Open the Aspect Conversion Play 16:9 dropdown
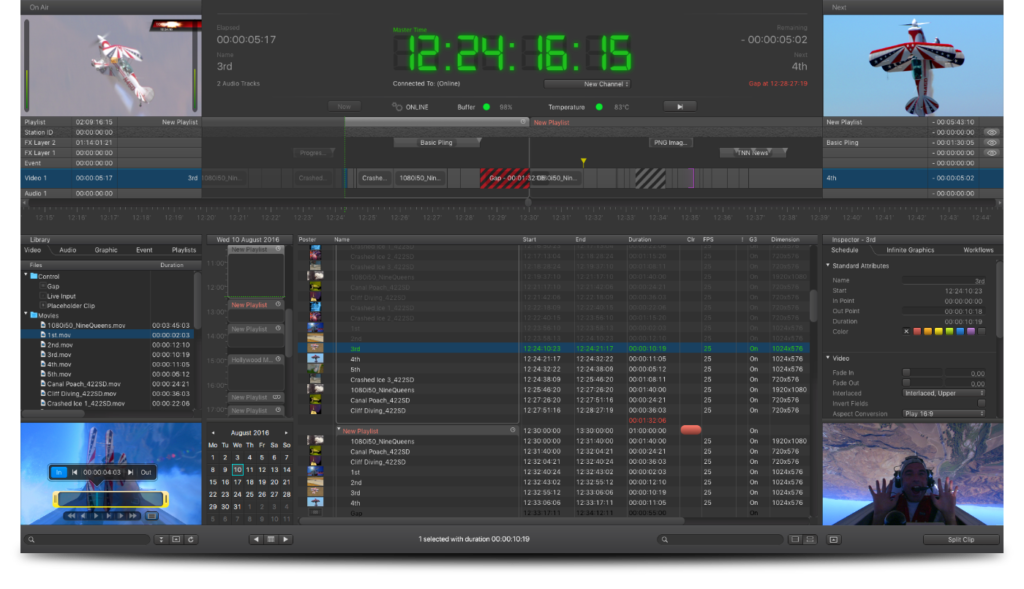Image resolution: width=1024 pixels, height=589 pixels. [944, 413]
